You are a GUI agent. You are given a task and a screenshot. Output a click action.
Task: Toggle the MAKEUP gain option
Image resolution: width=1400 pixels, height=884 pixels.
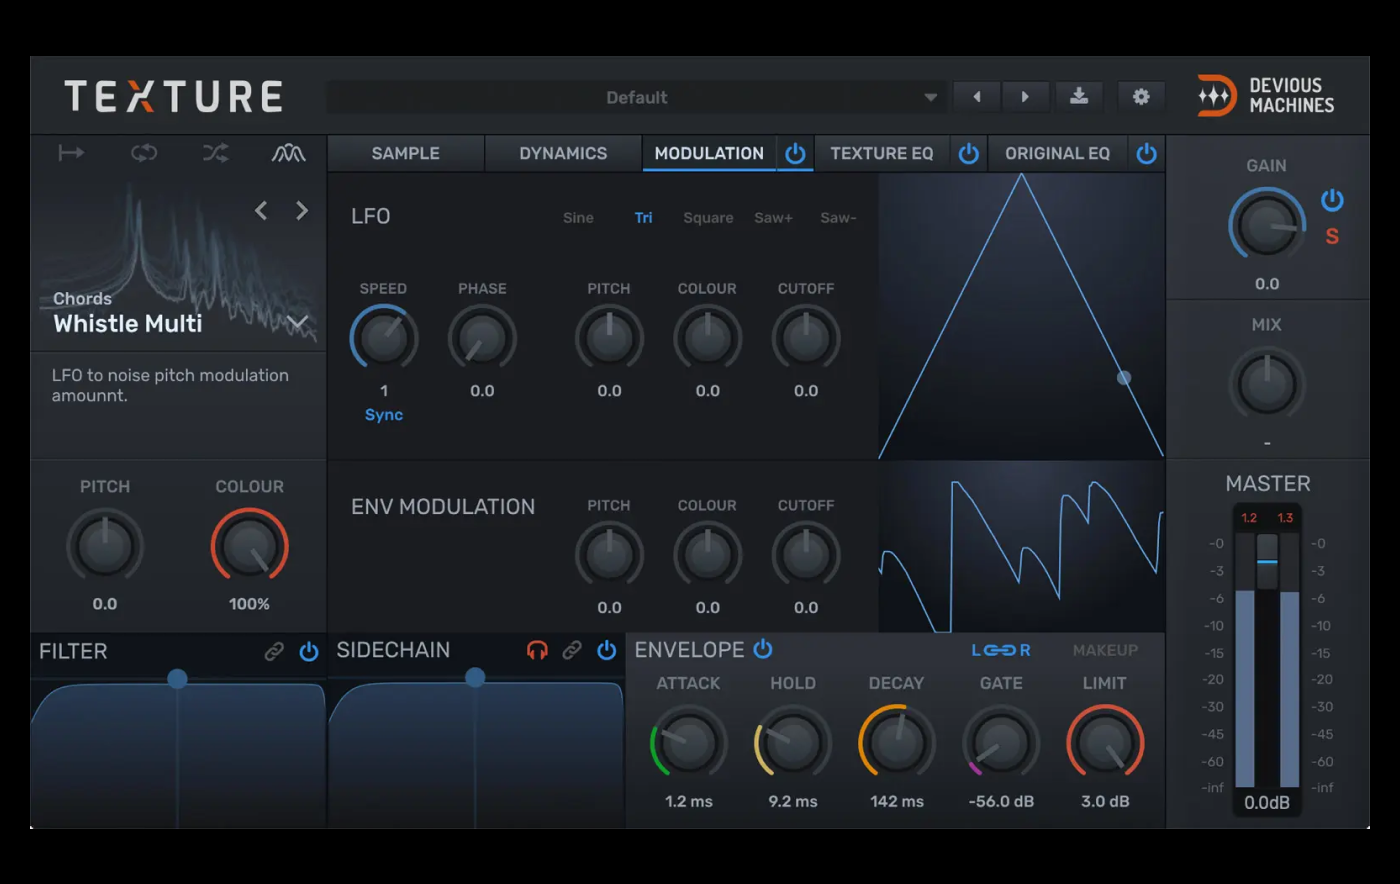coord(1105,650)
